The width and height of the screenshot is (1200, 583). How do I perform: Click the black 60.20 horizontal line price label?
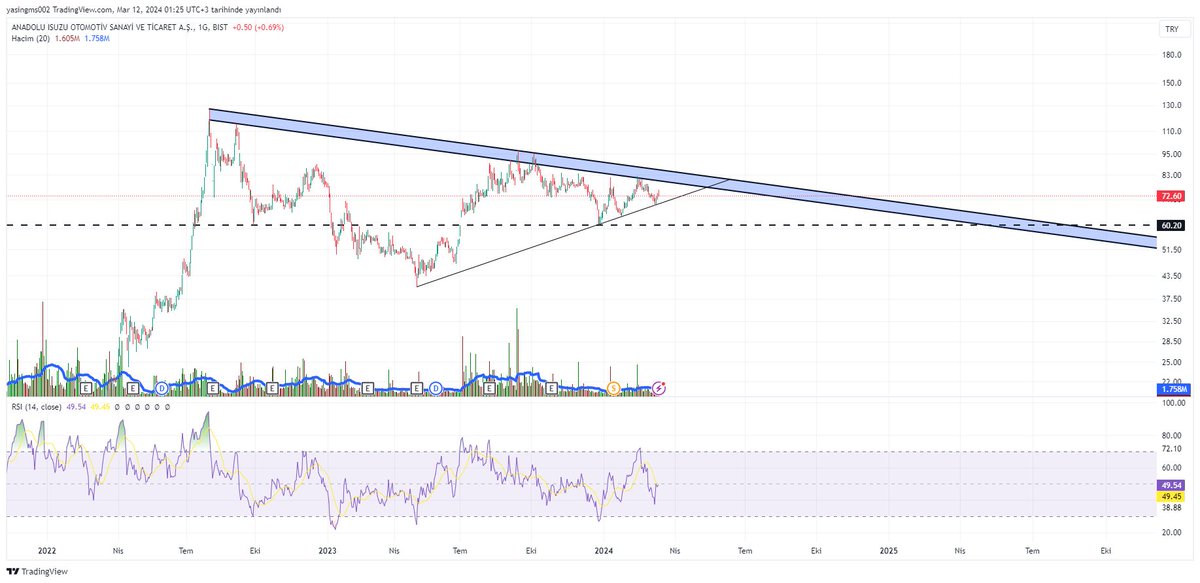(1170, 226)
